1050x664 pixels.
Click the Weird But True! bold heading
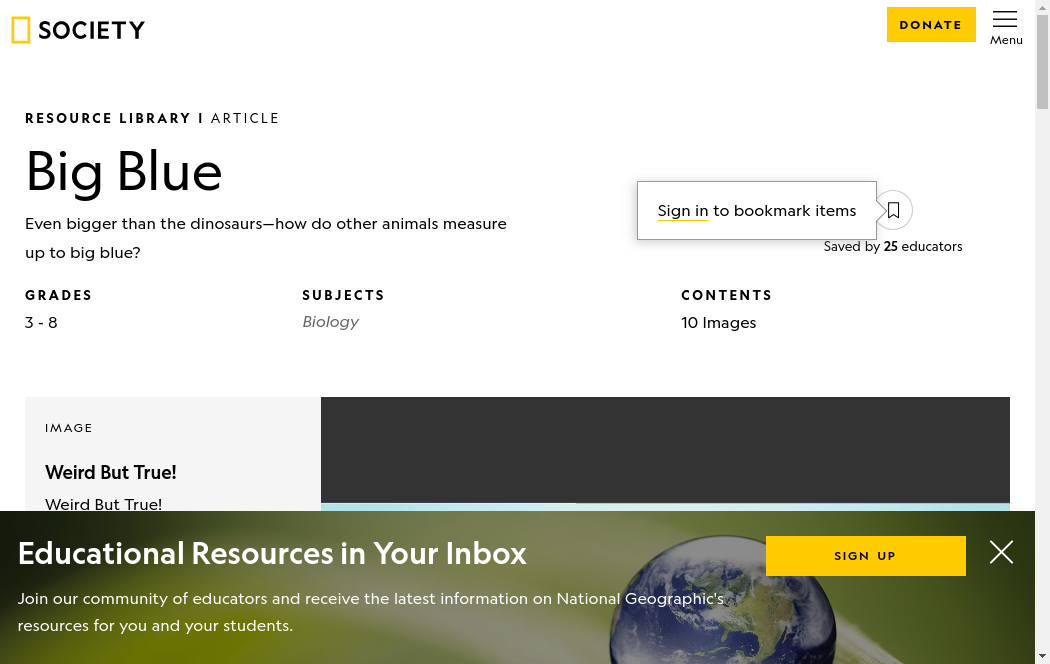(111, 472)
